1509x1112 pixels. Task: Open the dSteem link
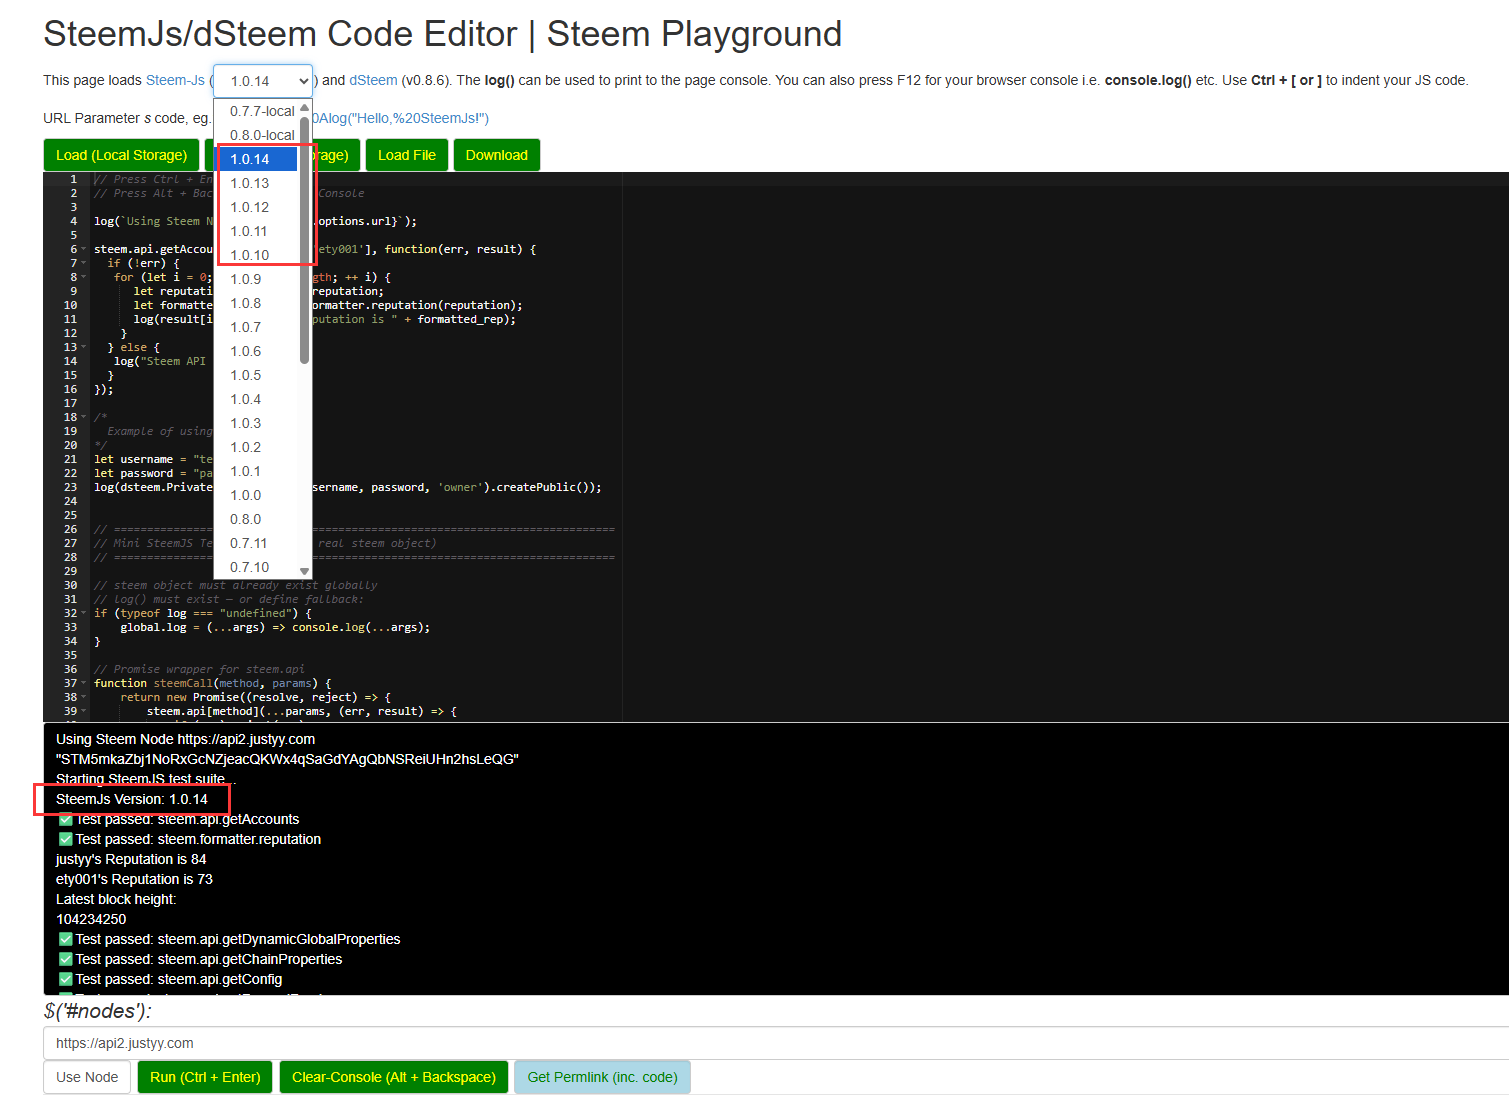373,81
